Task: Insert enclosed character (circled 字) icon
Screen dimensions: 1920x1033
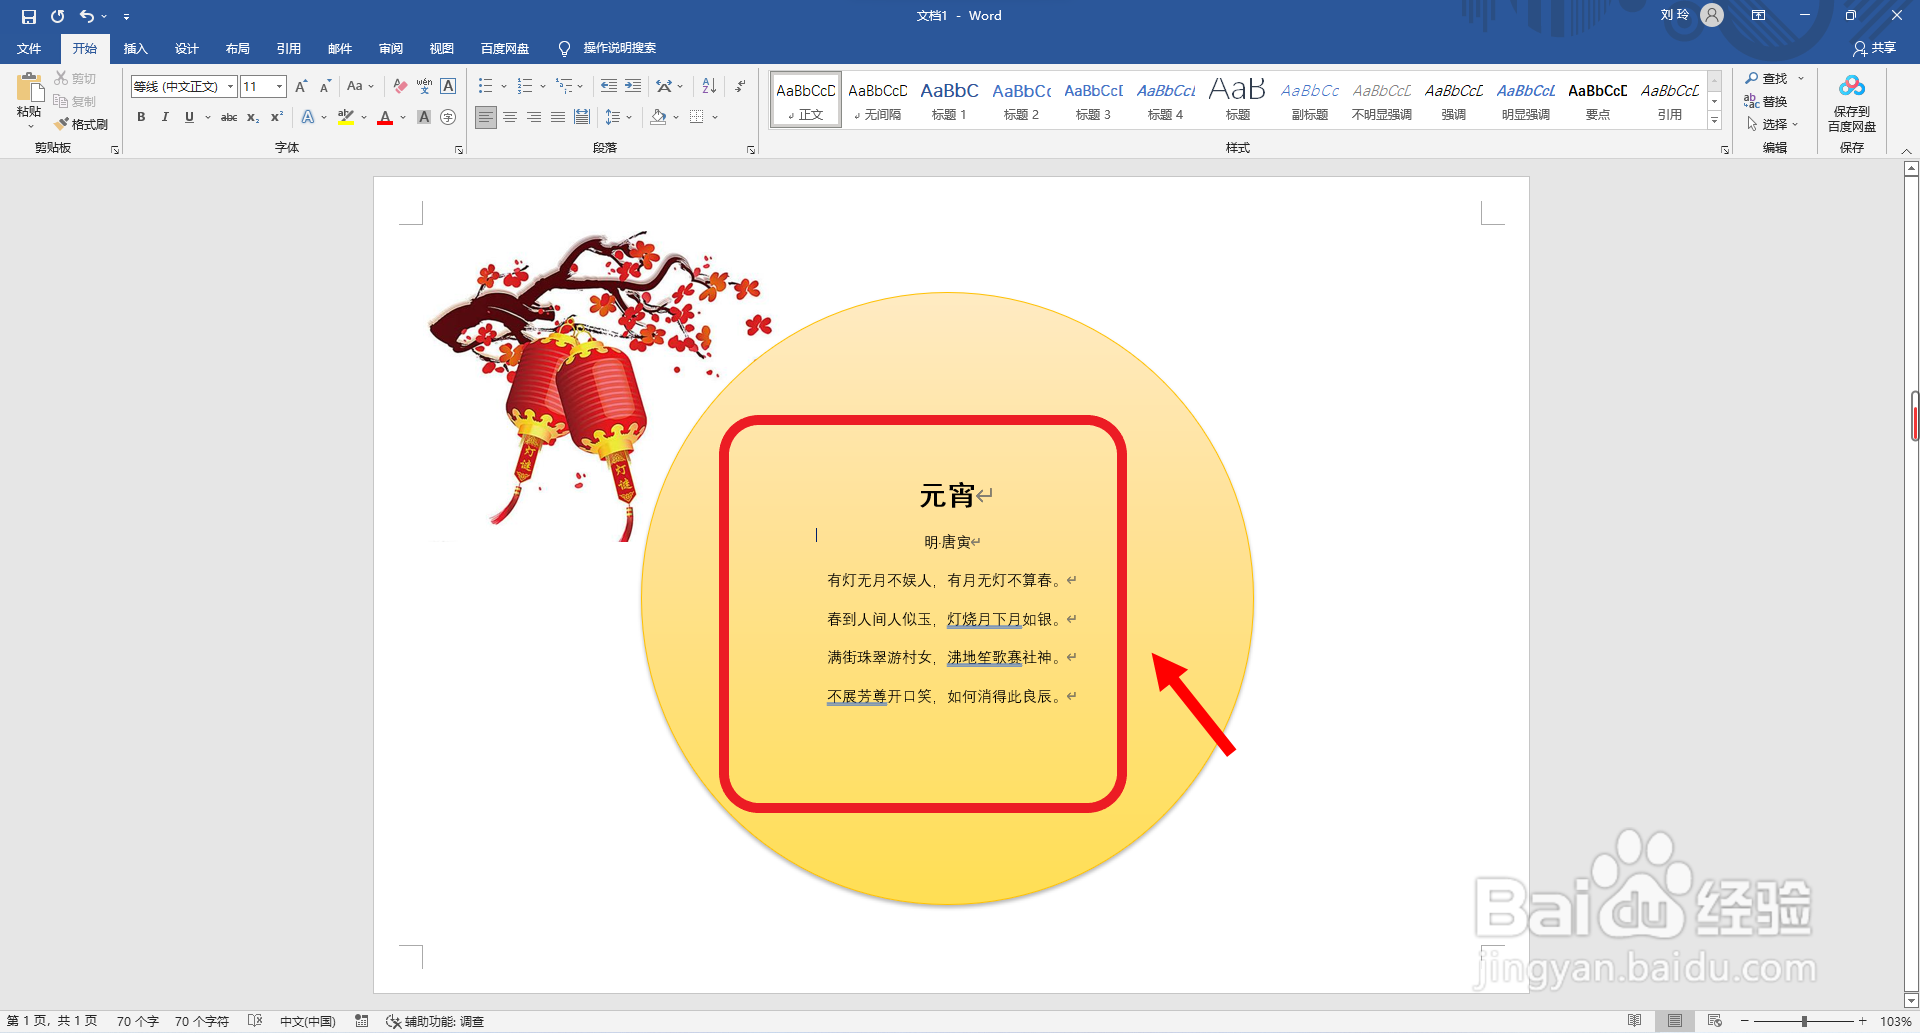Action: (x=448, y=117)
